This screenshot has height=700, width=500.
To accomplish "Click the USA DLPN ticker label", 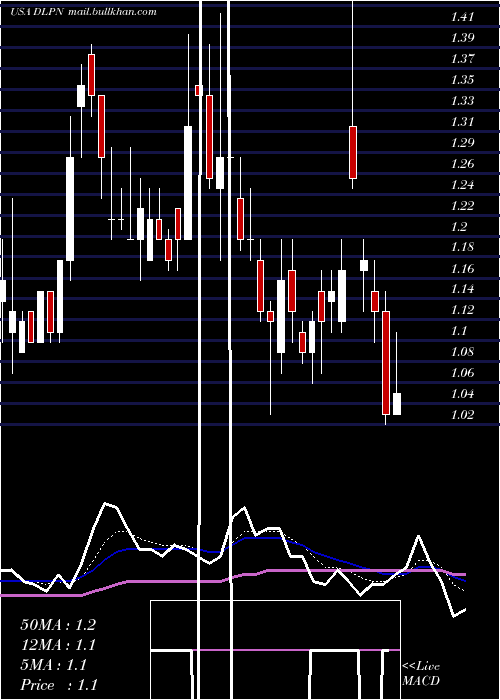I will tap(38, 12).
